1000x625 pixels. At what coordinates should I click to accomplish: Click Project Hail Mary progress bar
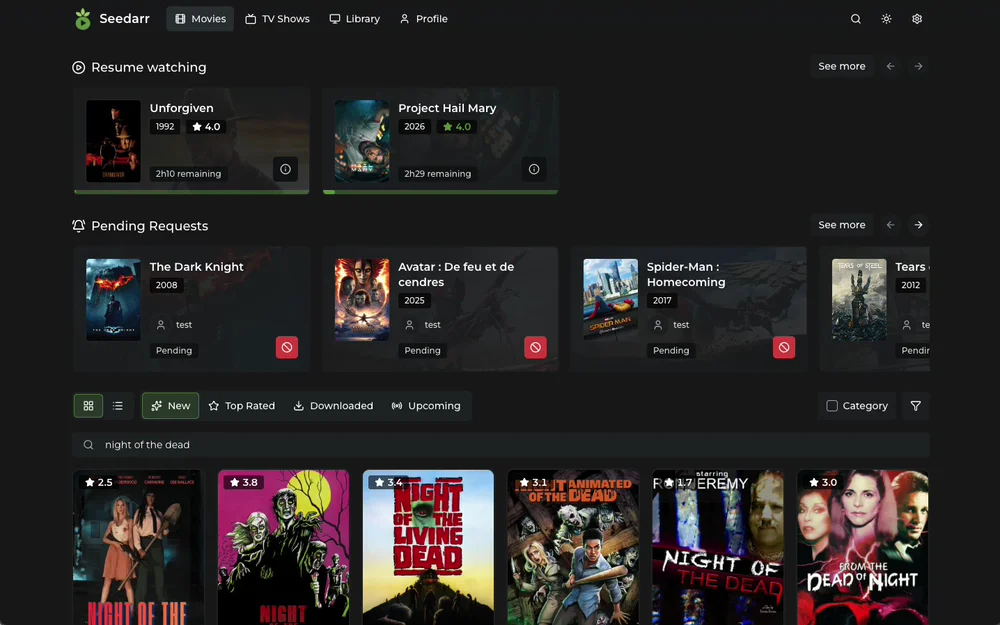pos(440,192)
